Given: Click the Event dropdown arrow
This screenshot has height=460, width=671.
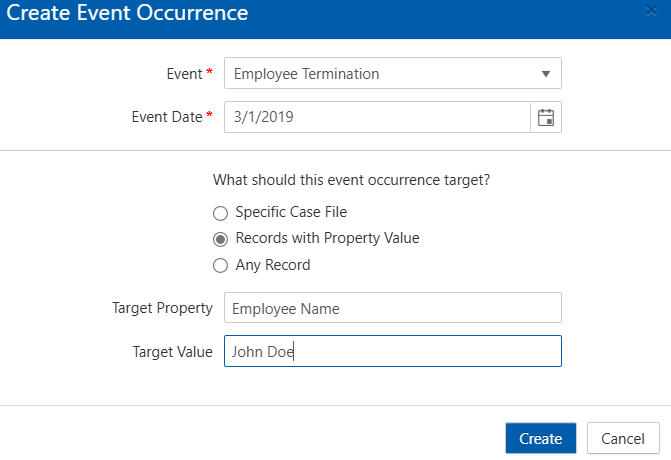Looking at the screenshot, I should [545, 74].
